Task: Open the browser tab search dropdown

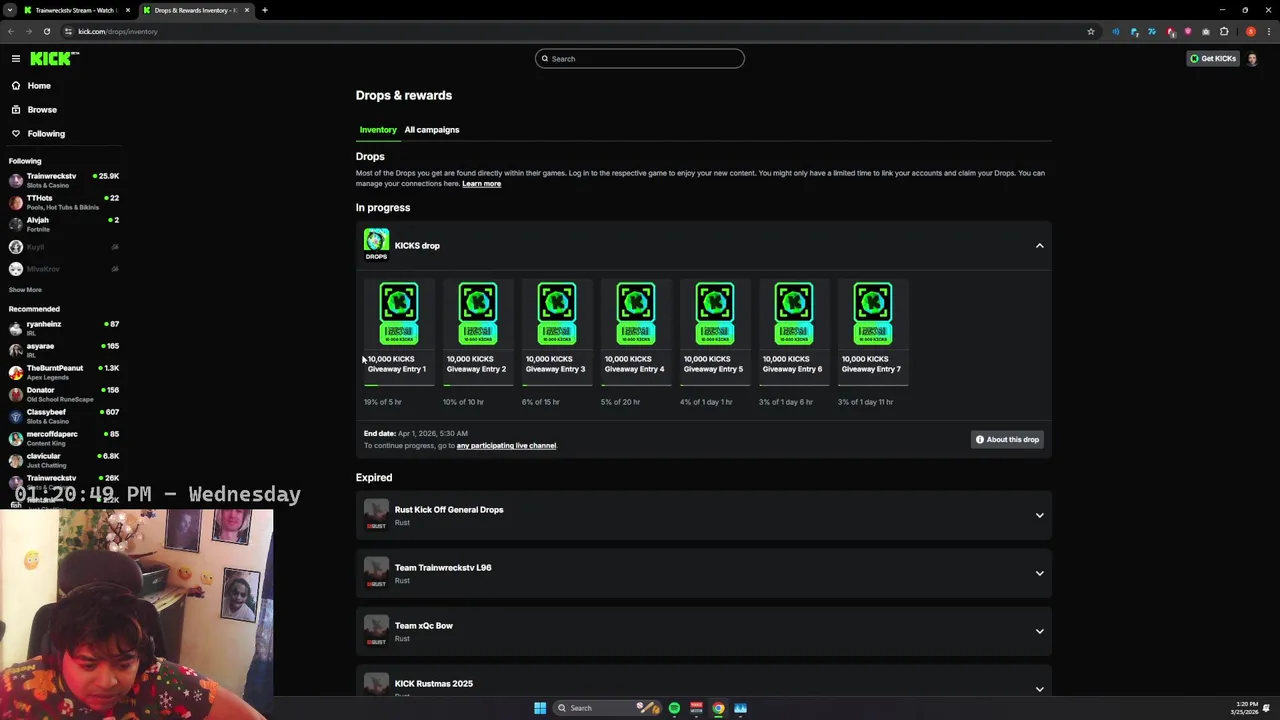Action: pyautogui.click(x=10, y=10)
